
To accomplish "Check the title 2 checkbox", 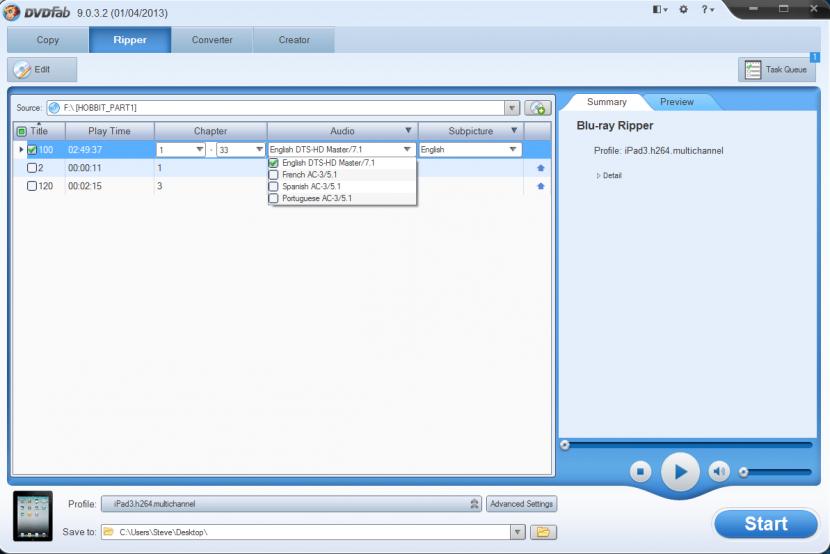I will [32, 168].
